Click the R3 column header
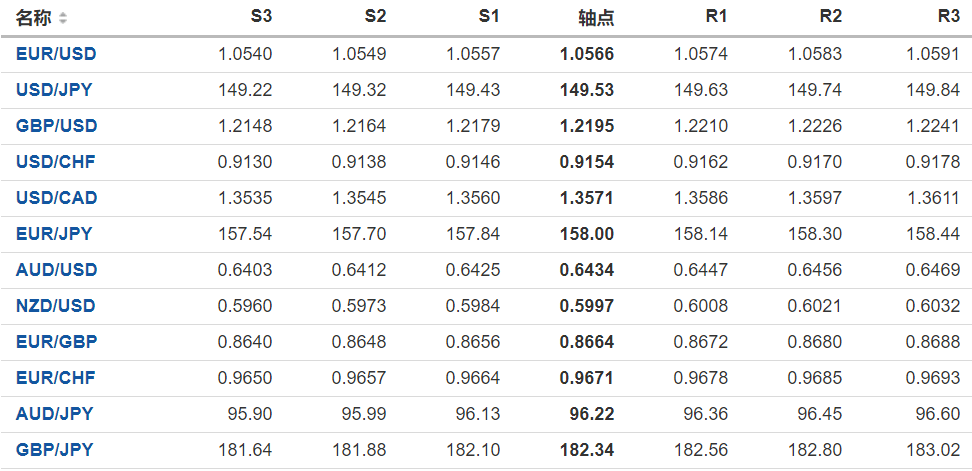 (x=948, y=17)
